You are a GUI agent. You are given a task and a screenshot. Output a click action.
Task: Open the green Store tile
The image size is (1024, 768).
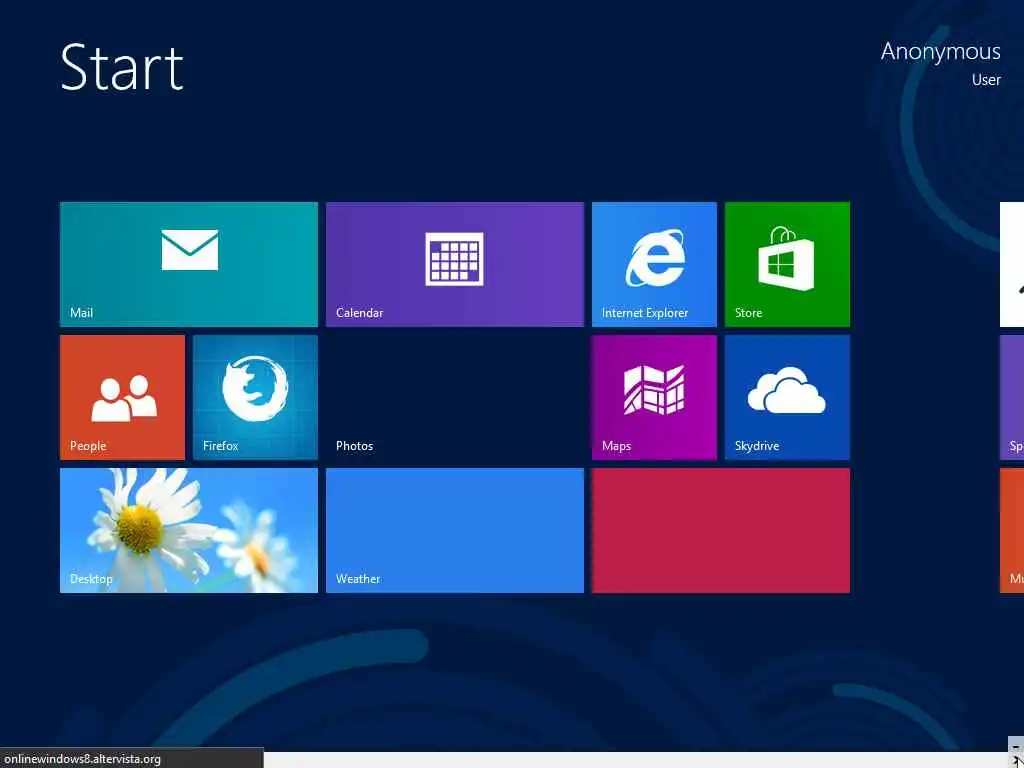pos(788,264)
